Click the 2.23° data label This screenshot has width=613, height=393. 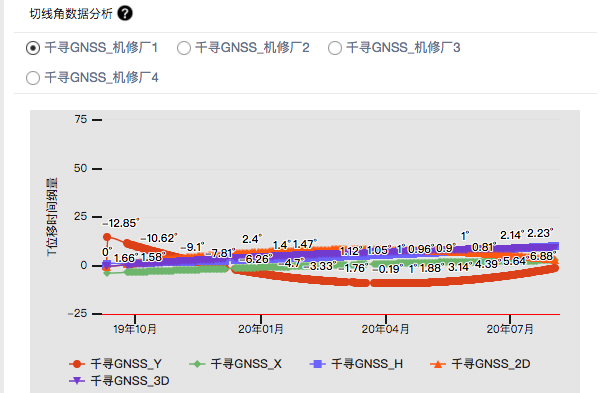coord(540,233)
